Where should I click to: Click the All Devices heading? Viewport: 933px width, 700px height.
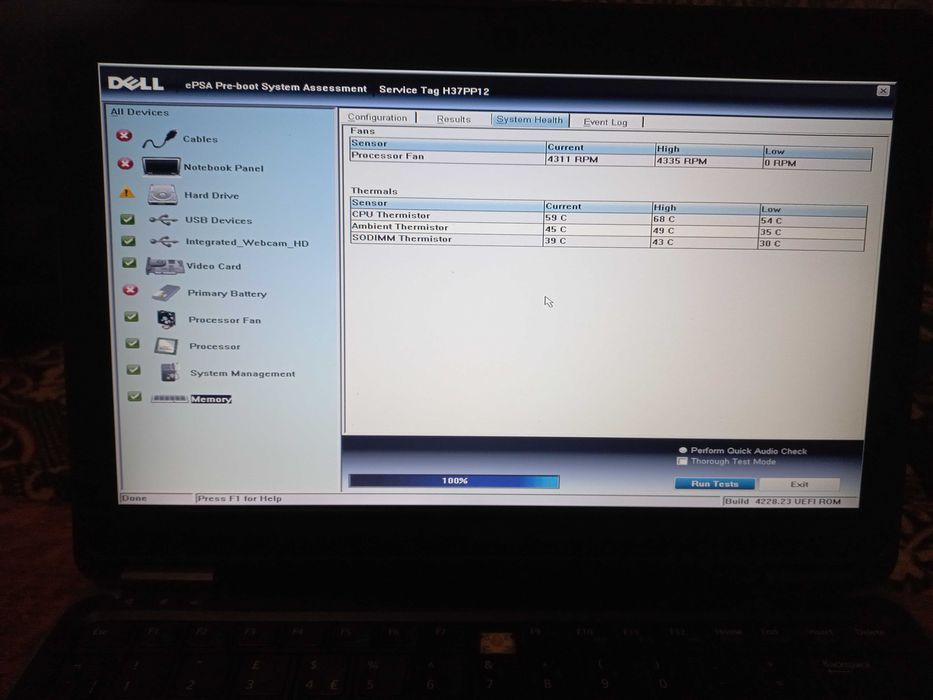point(139,112)
